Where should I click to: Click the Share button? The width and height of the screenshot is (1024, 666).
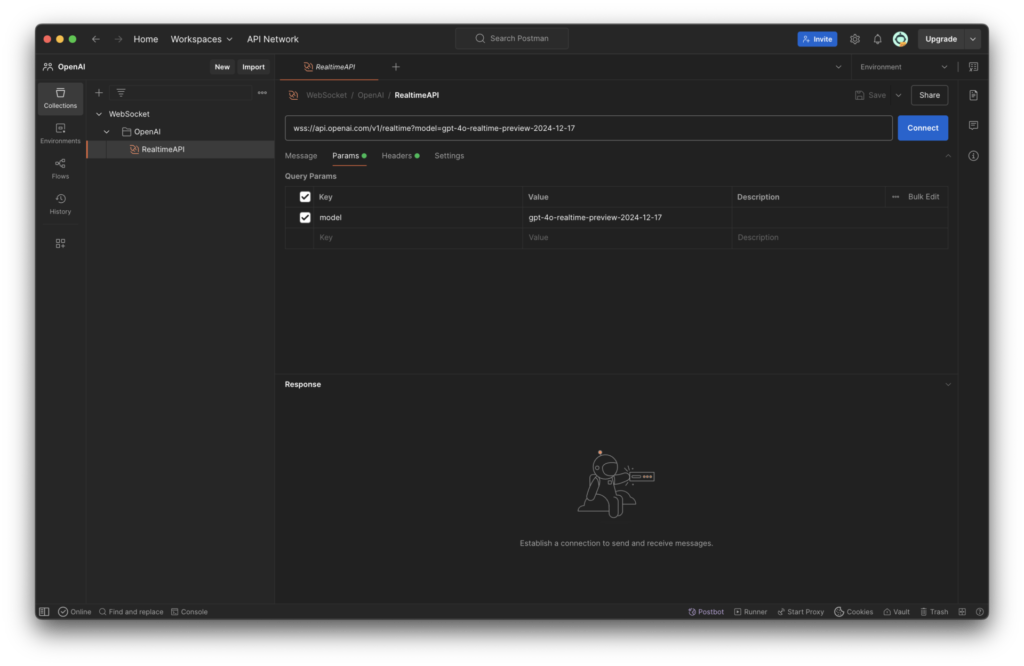click(929, 95)
